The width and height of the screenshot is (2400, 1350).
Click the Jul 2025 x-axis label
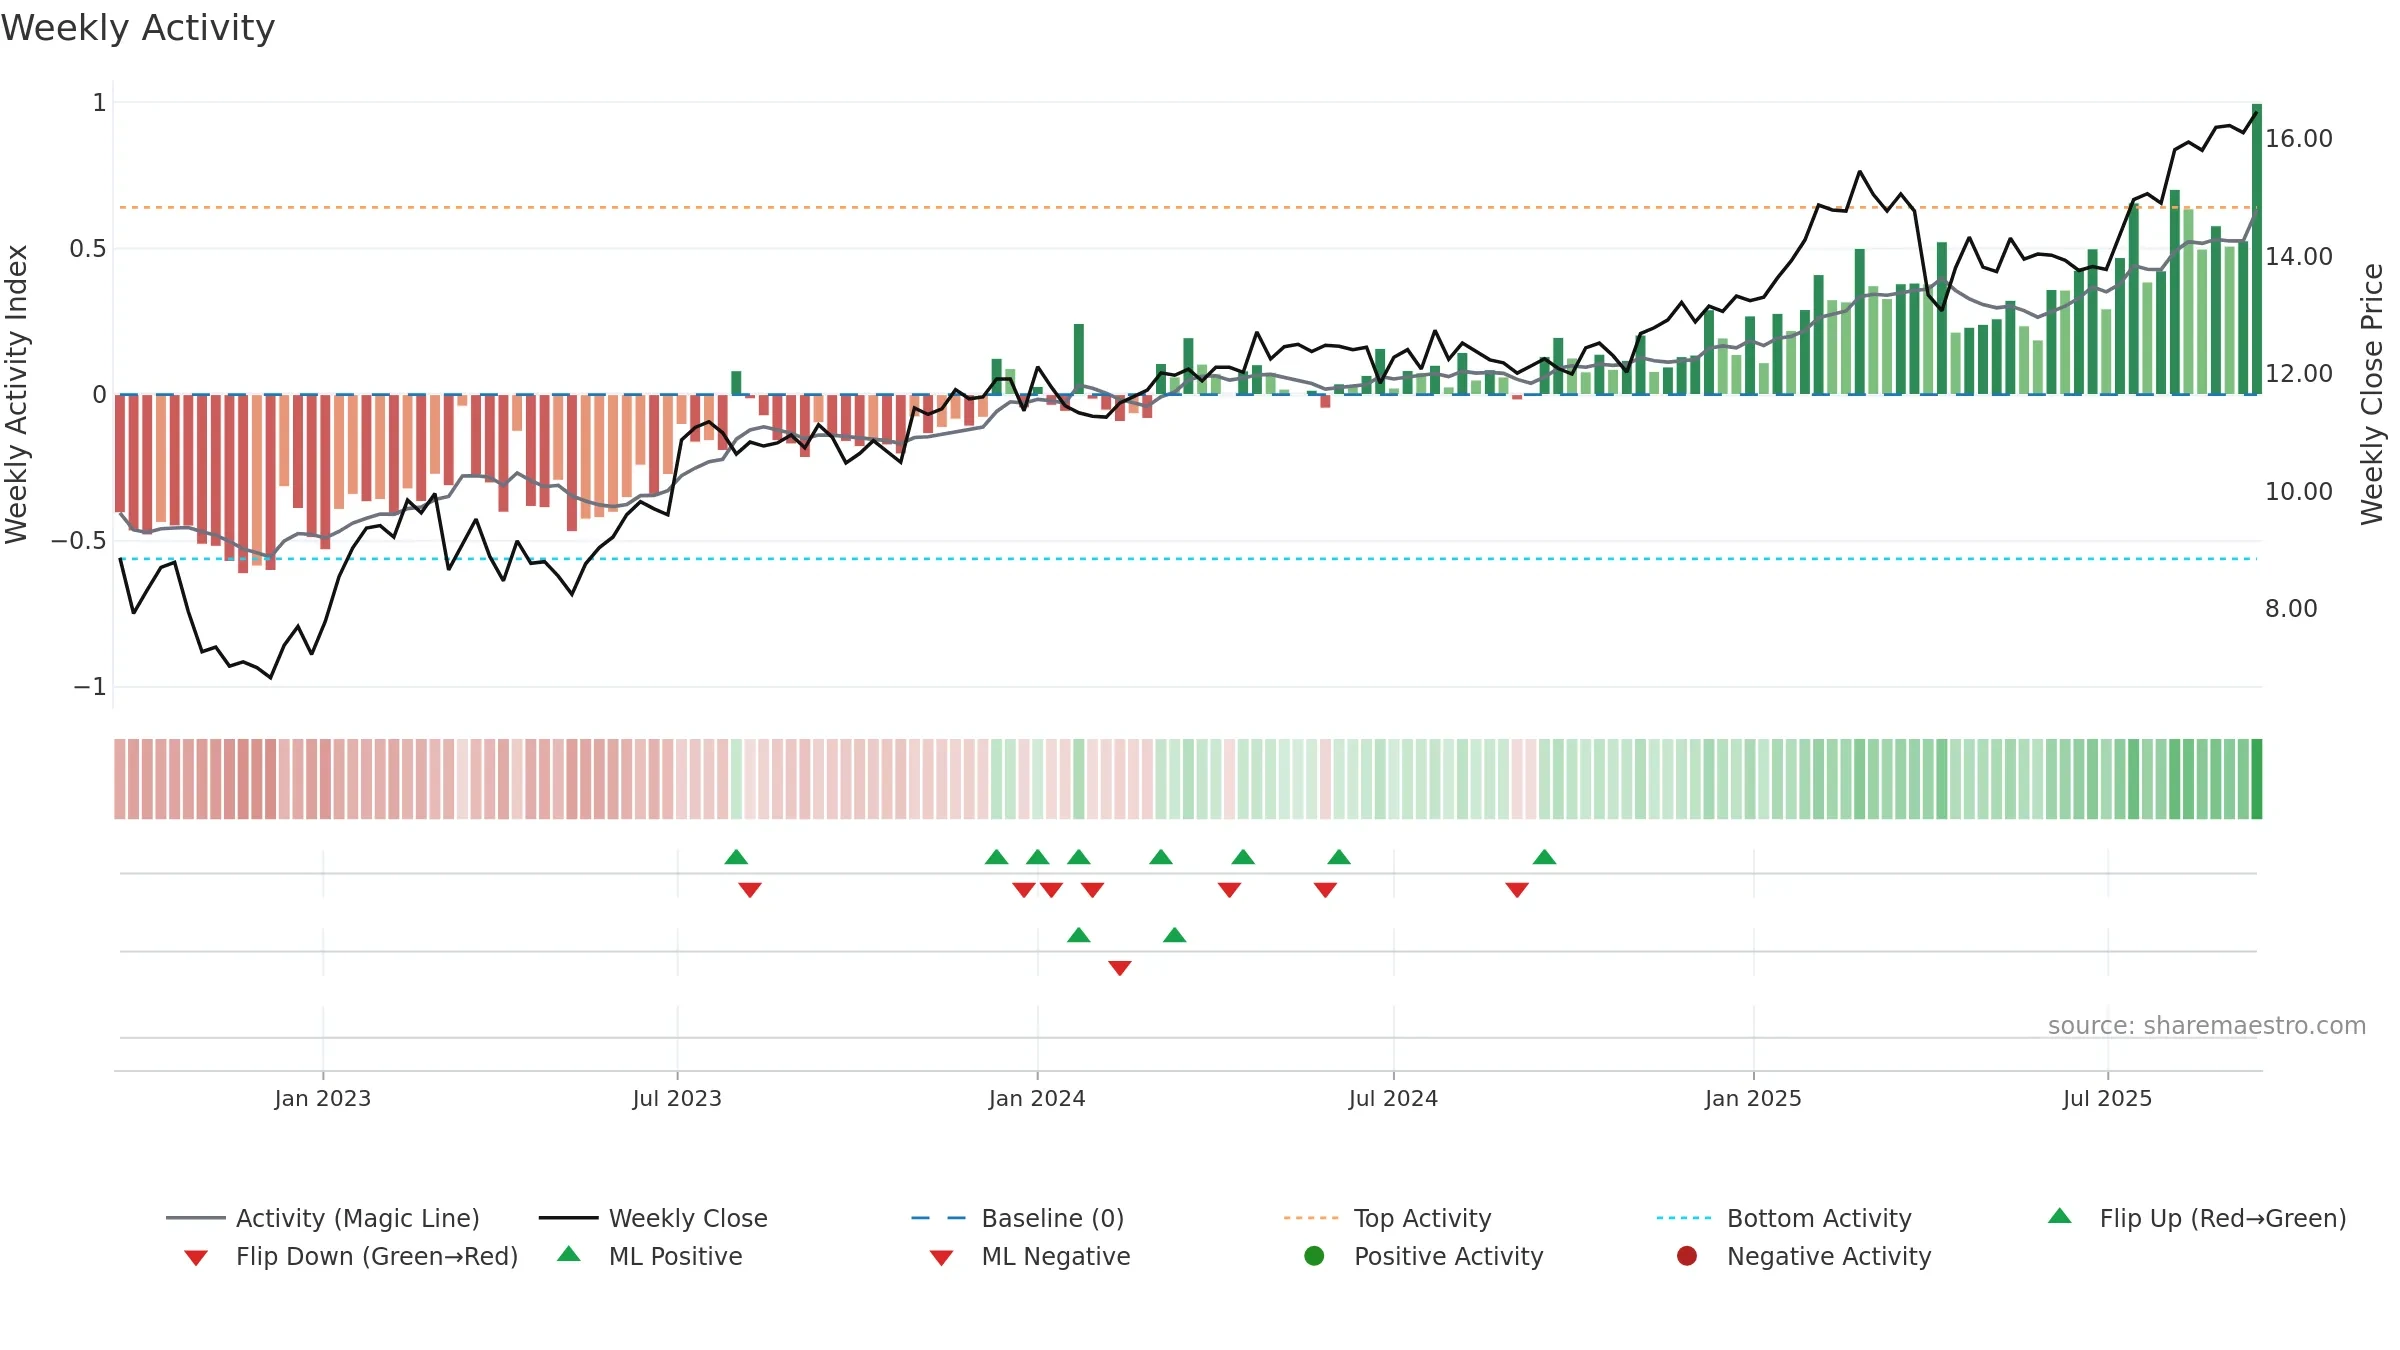pyautogui.click(x=2107, y=1098)
